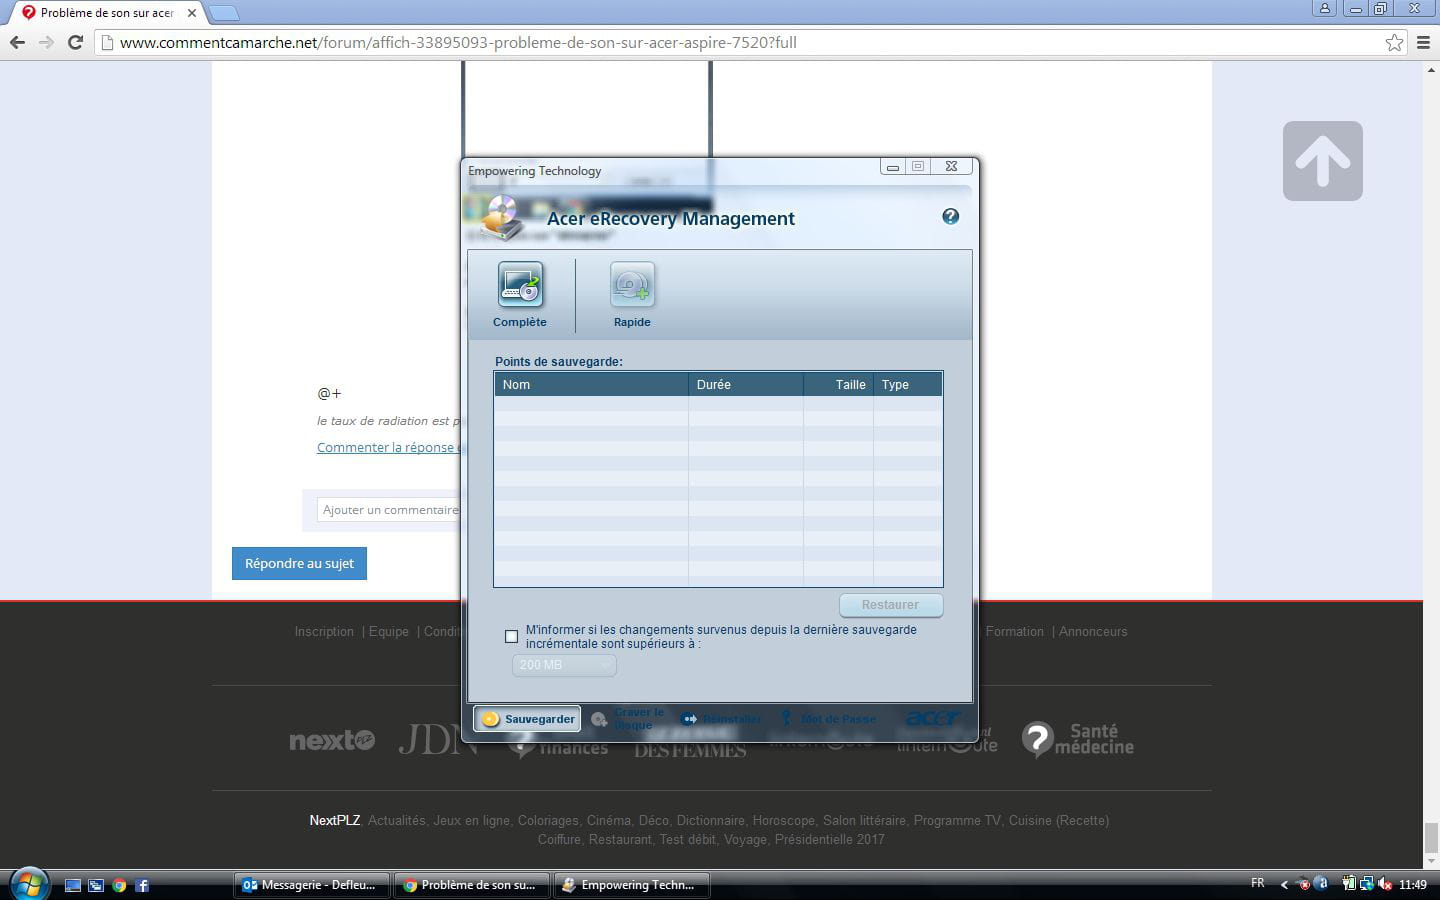
Task: Open the Santé médecine footer logo
Action: click(x=1078, y=739)
